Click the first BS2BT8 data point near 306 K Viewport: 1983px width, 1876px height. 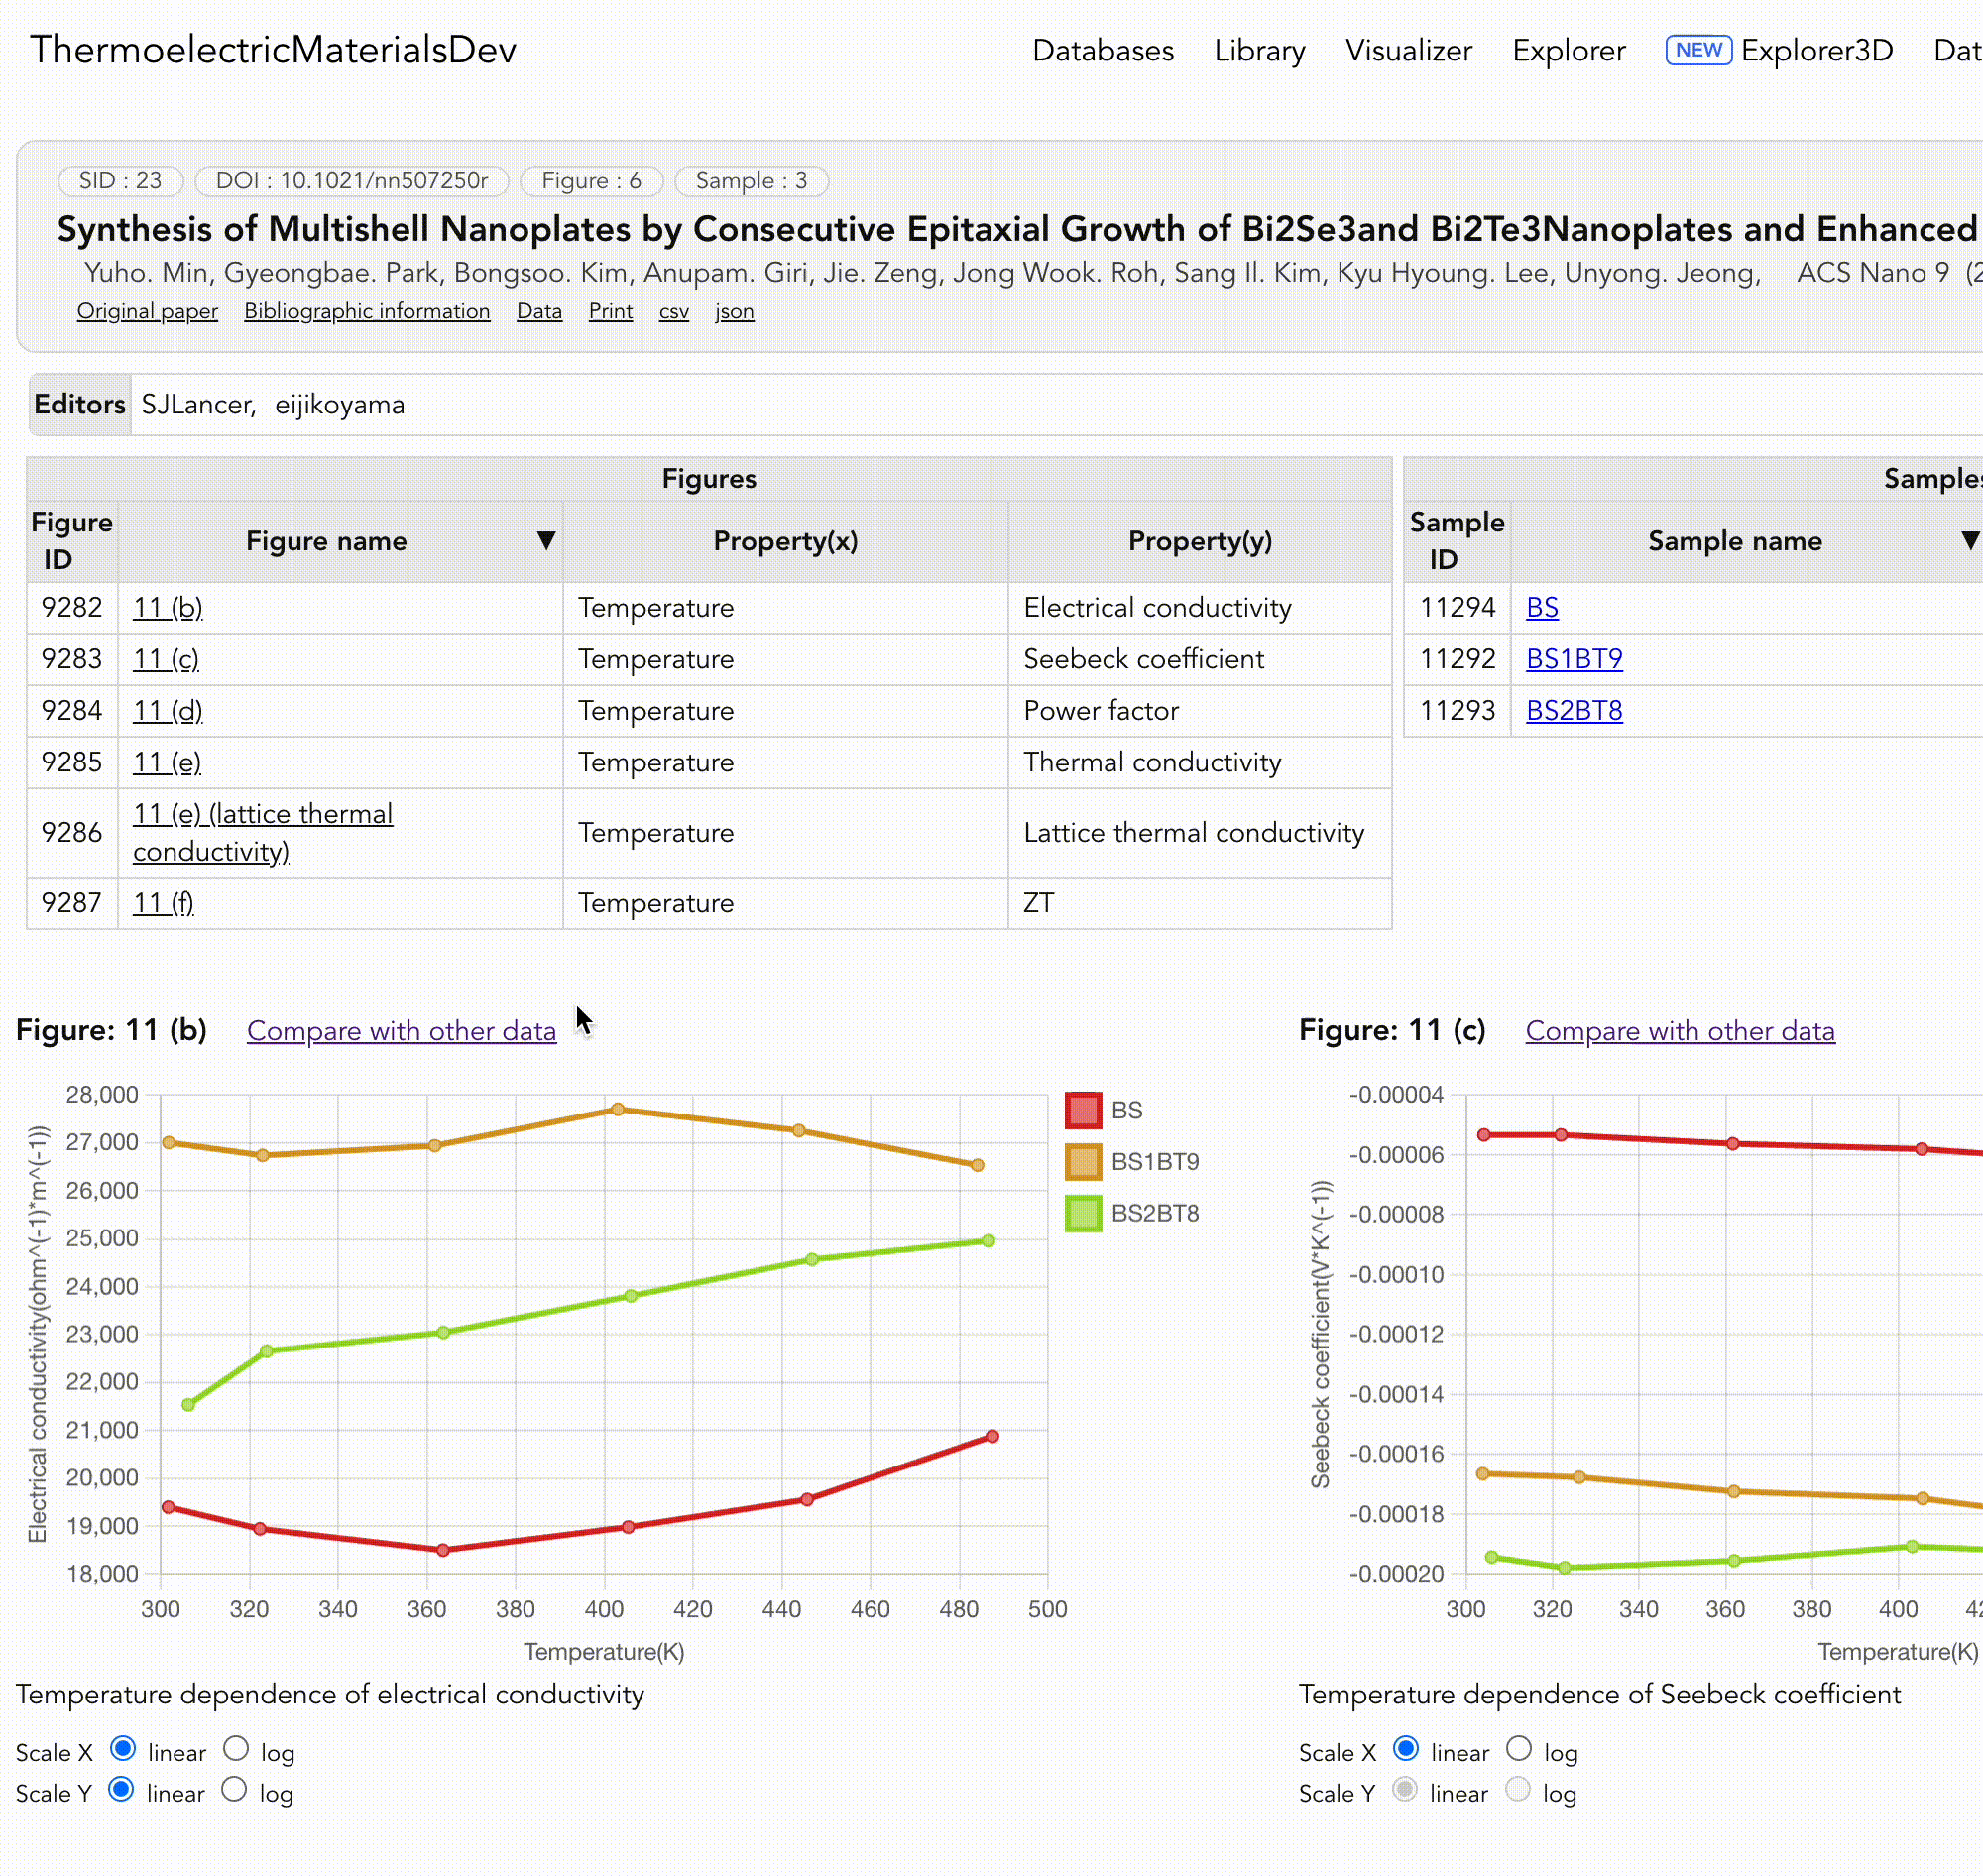(x=188, y=1405)
